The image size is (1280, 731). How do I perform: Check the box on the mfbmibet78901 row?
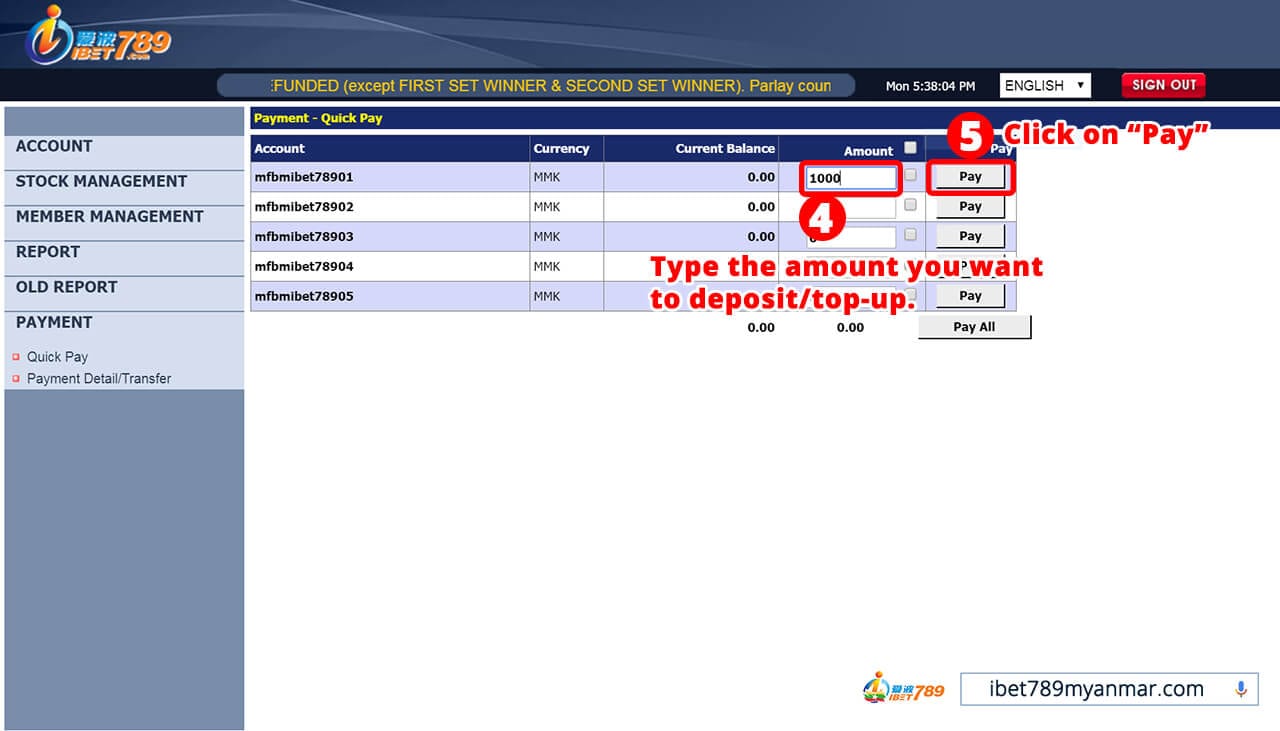[x=911, y=174]
